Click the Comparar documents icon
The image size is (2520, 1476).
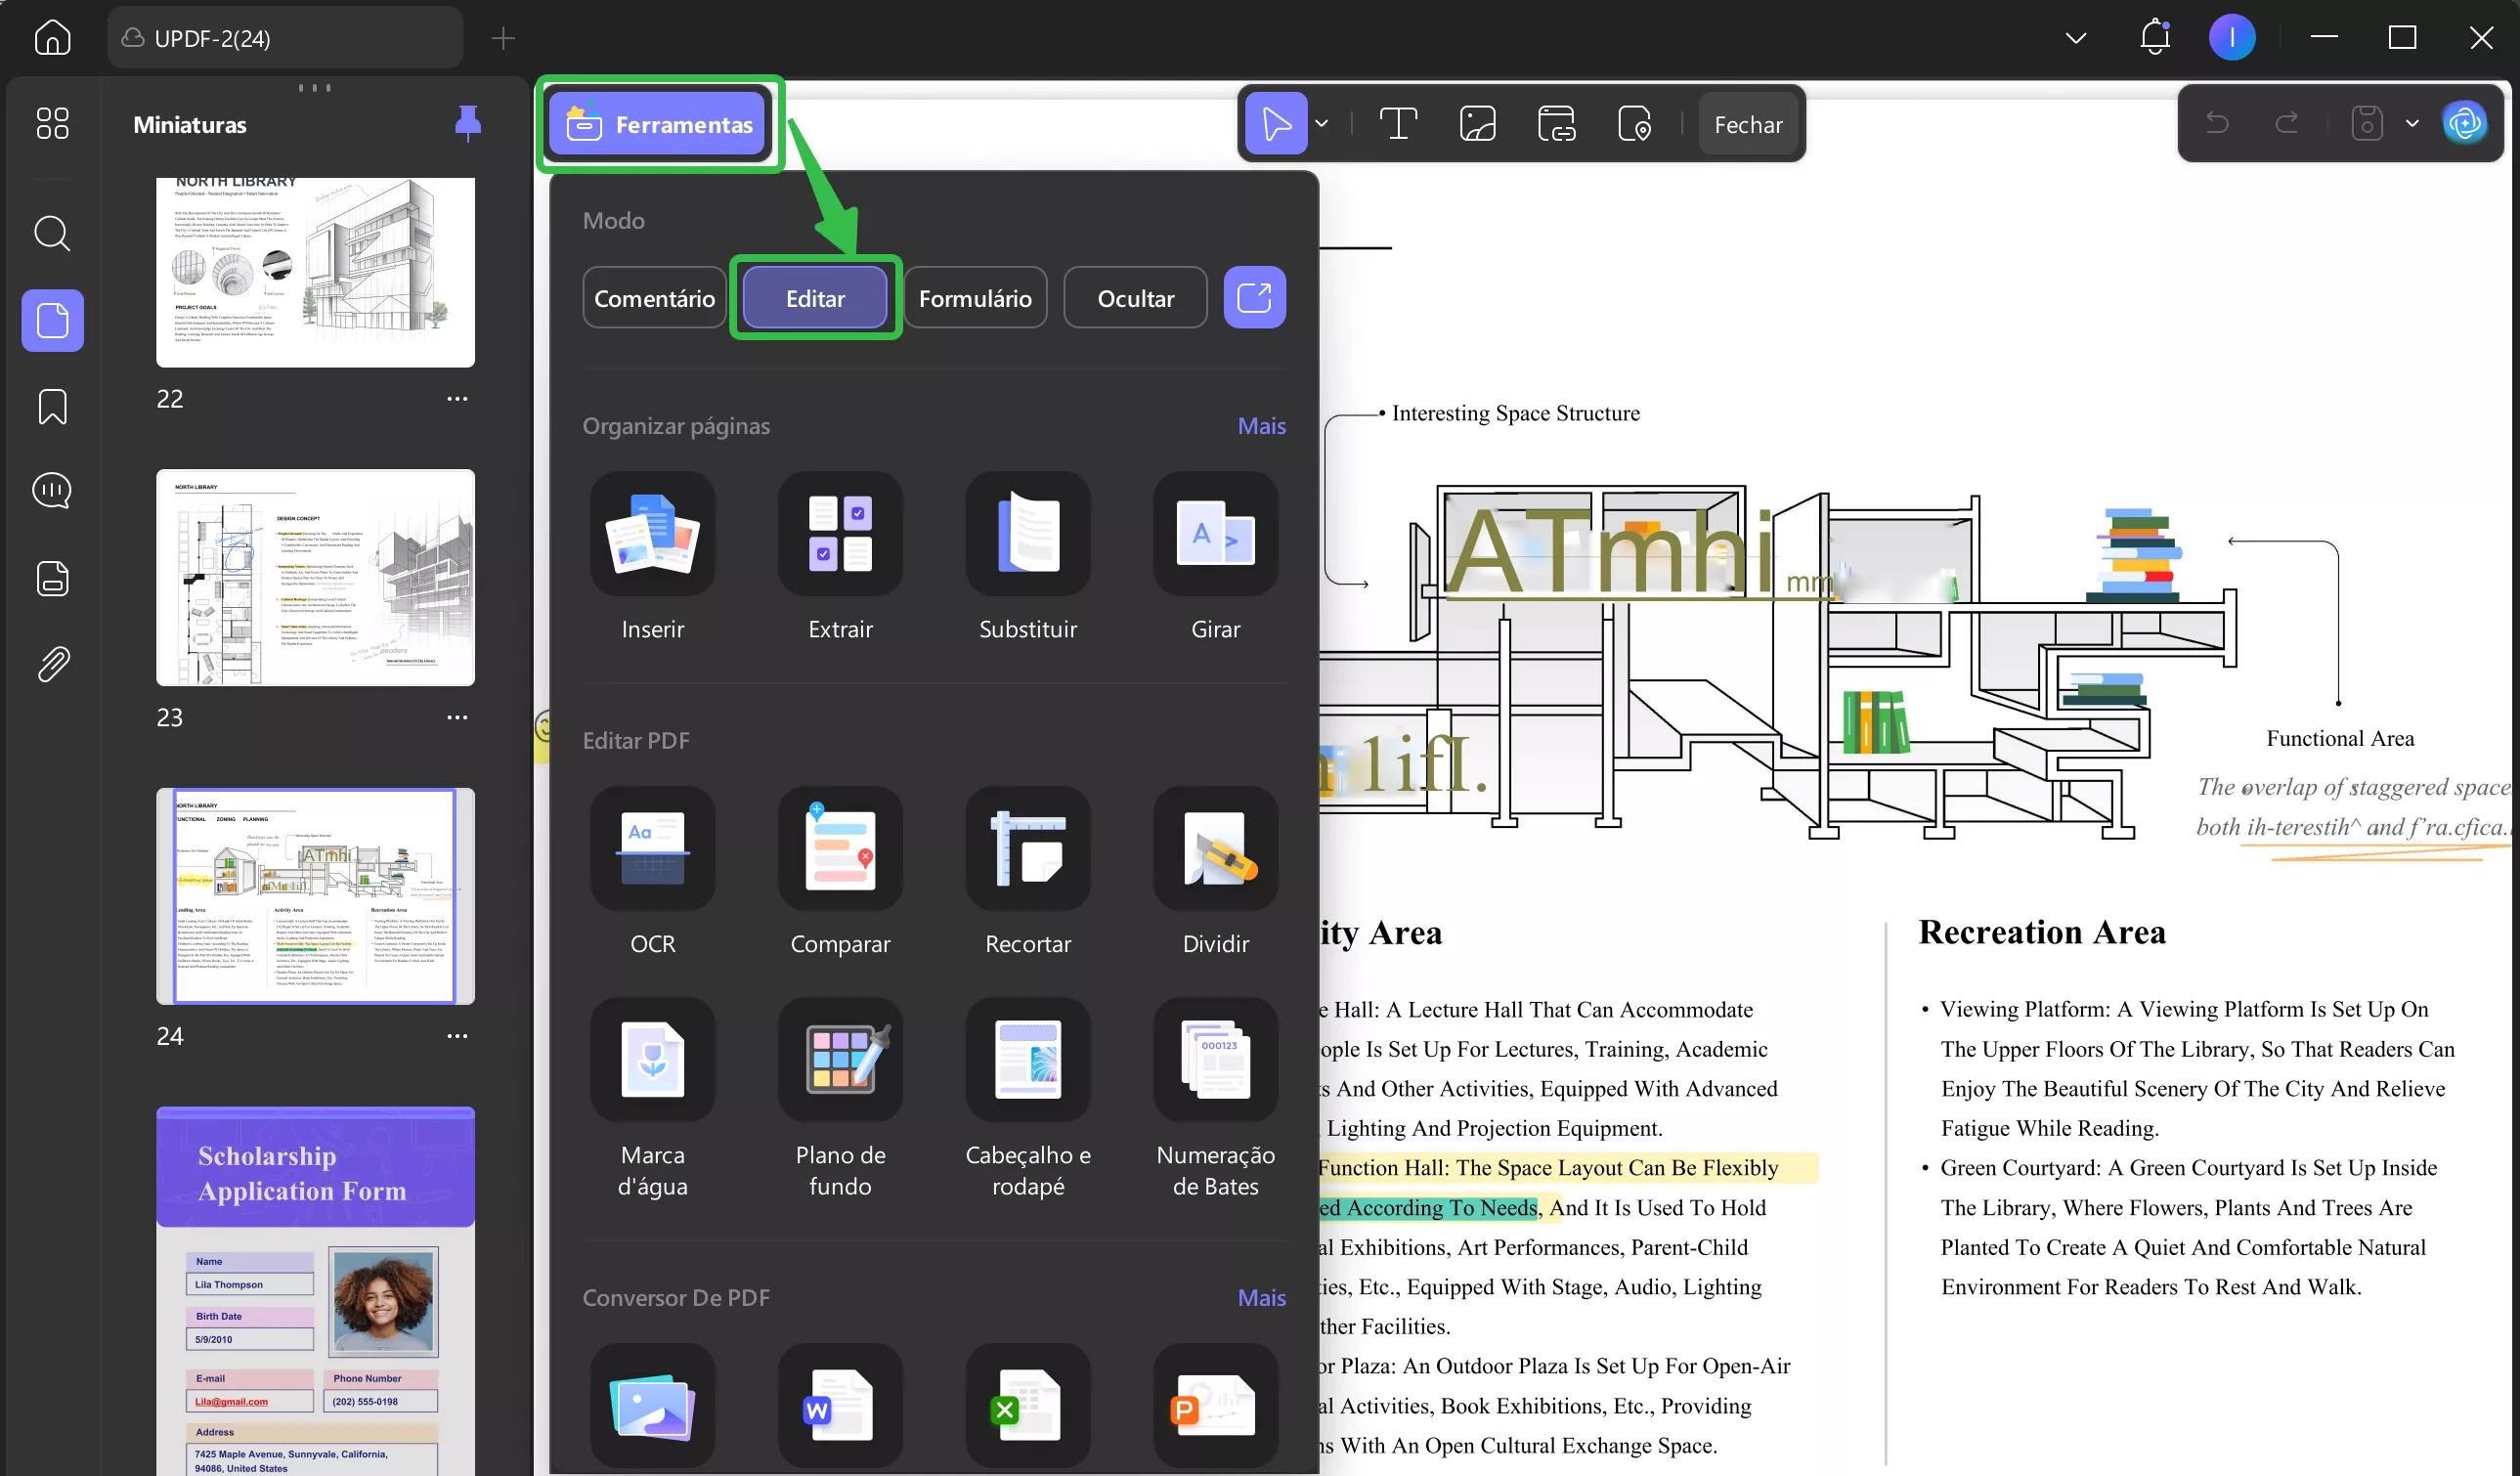[x=840, y=848]
